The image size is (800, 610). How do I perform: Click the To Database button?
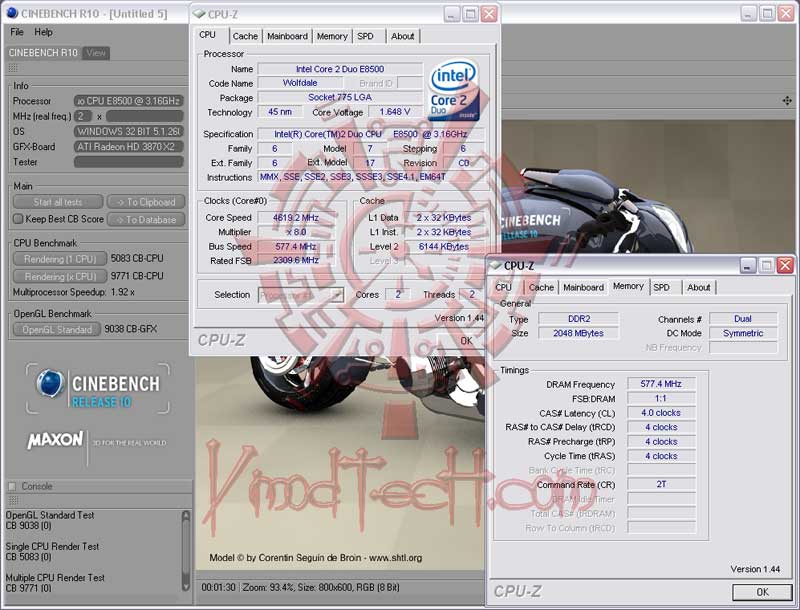tap(146, 220)
